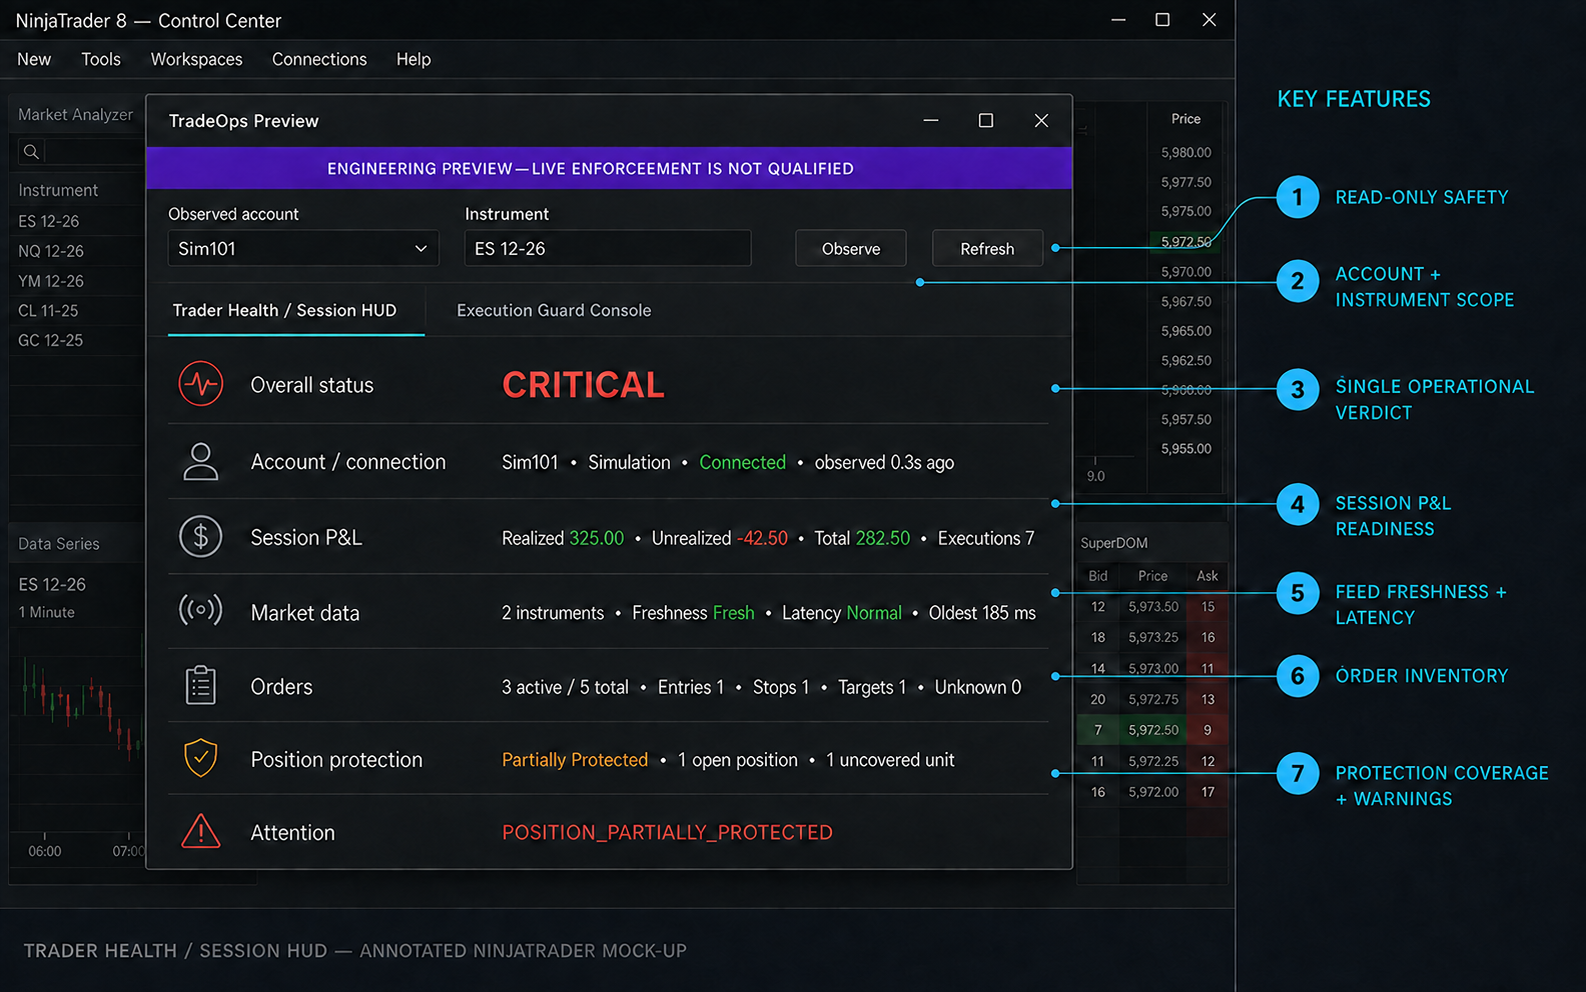Click the 5,955.00 price on the chart axis
The width and height of the screenshot is (1586, 992).
(x=1186, y=449)
